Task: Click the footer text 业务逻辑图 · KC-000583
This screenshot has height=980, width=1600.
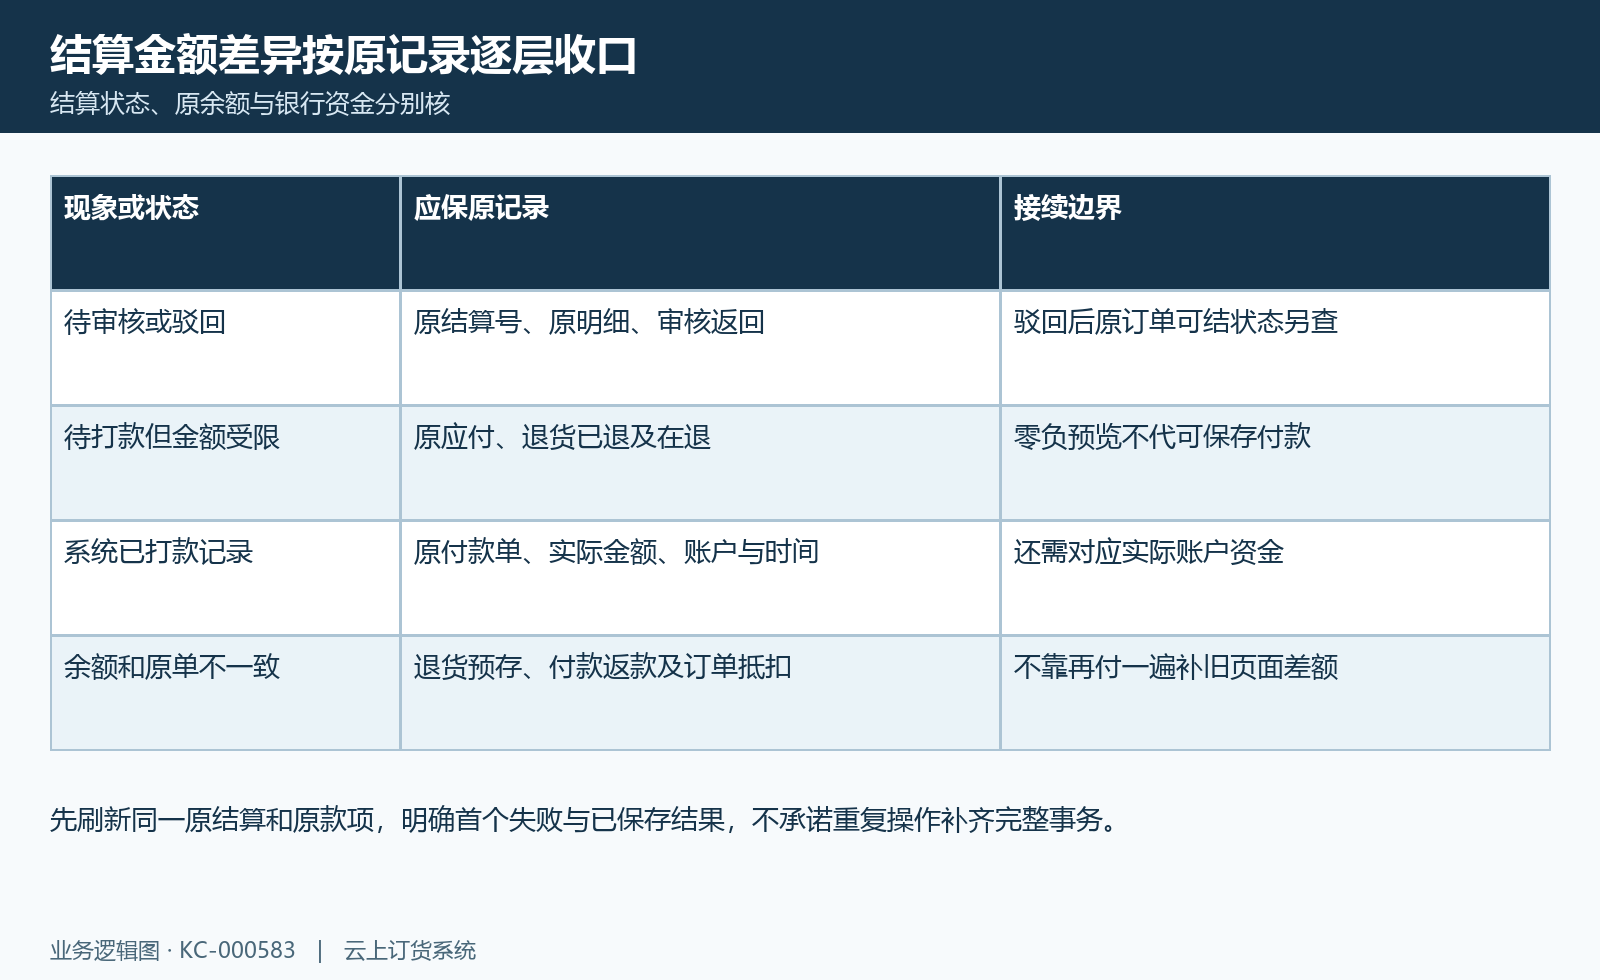Action: 173,950
